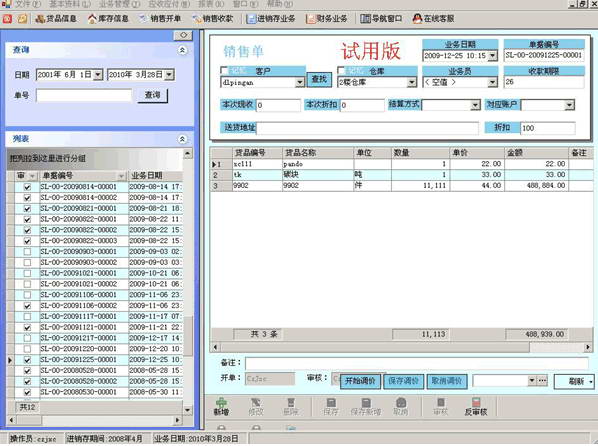The width and height of the screenshot is (598, 446).
Task: Click the 反审核 un-audit icon
Action: (476, 403)
